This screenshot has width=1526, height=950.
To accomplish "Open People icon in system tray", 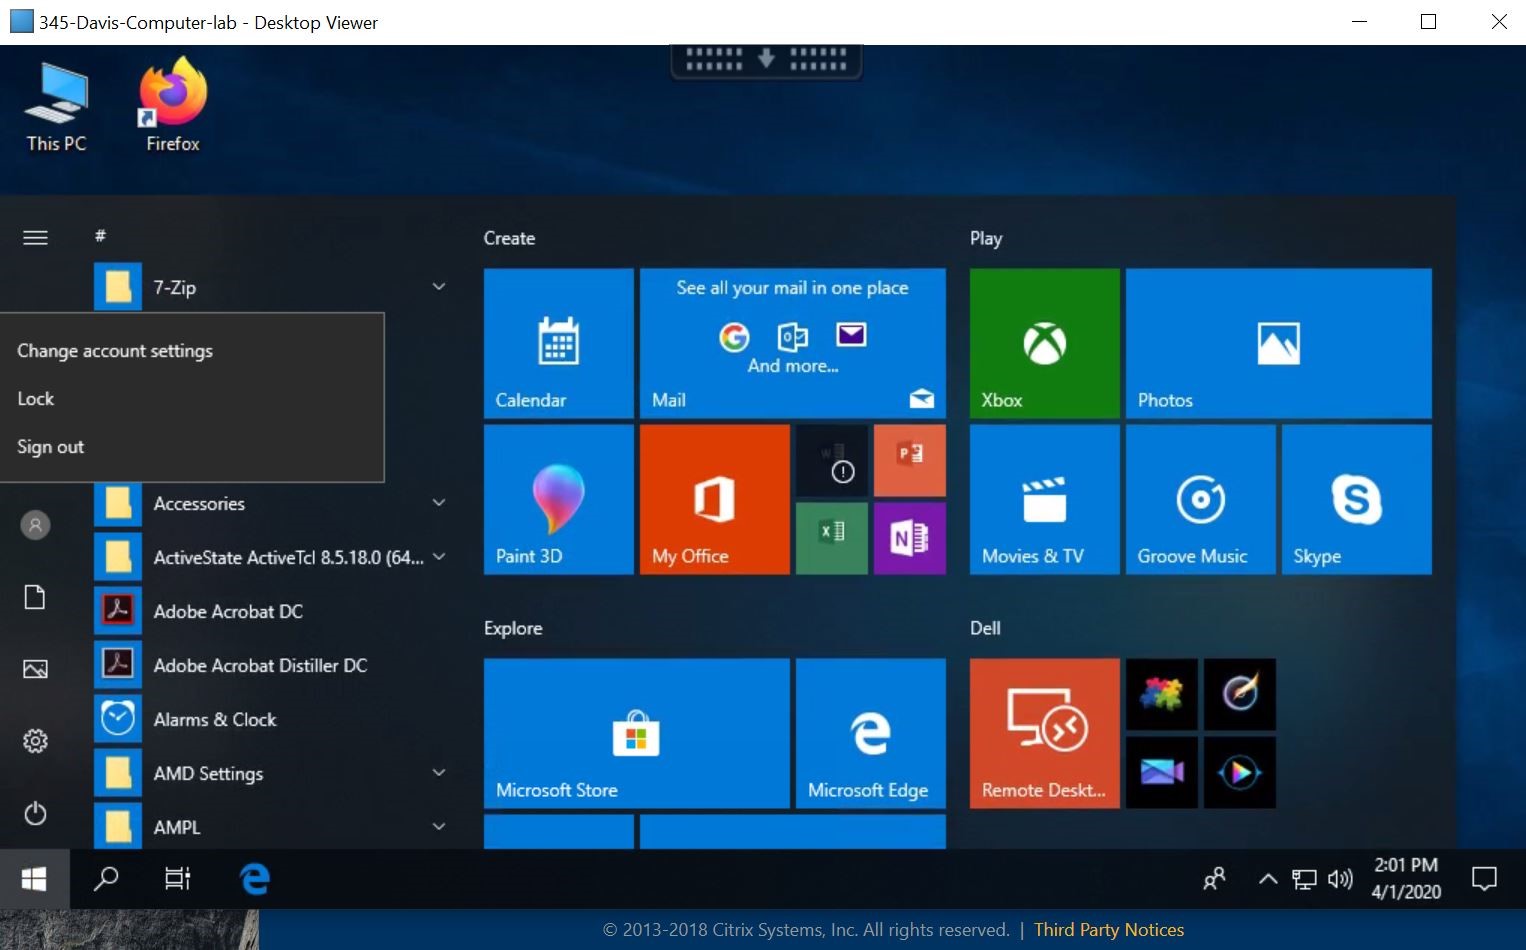I will [x=1214, y=879].
